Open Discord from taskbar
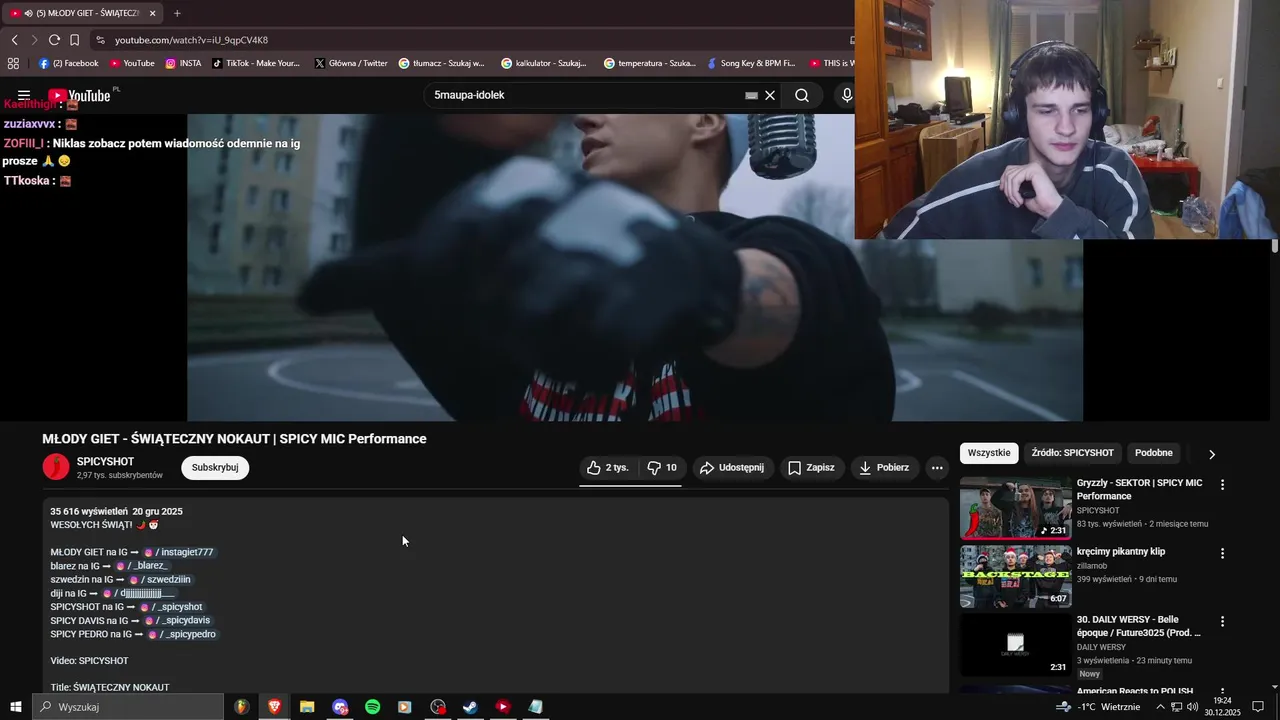The image size is (1280, 720). [x=340, y=707]
